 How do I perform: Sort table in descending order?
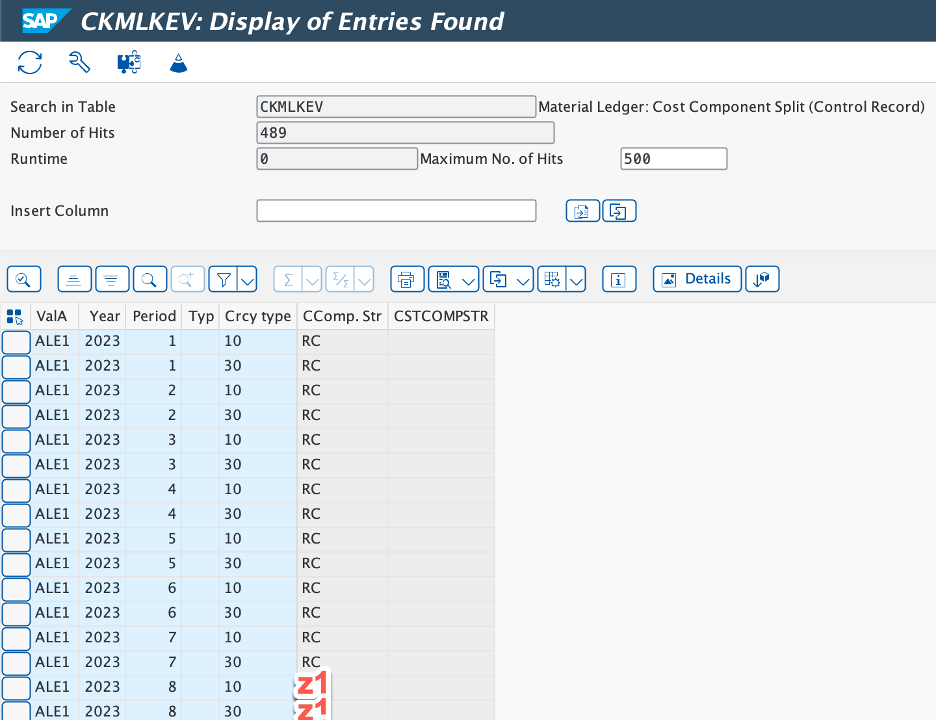(112, 279)
